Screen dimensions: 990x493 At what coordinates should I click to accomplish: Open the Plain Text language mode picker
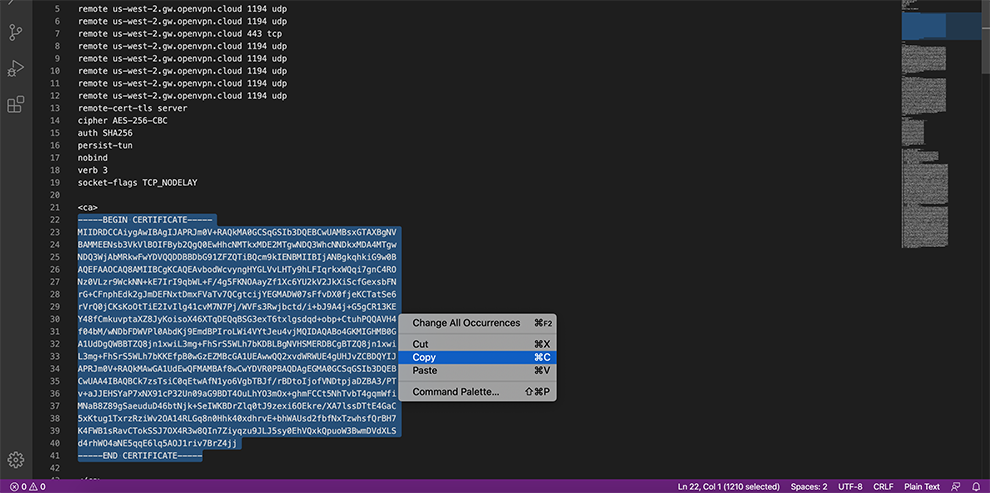(x=922, y=486)
